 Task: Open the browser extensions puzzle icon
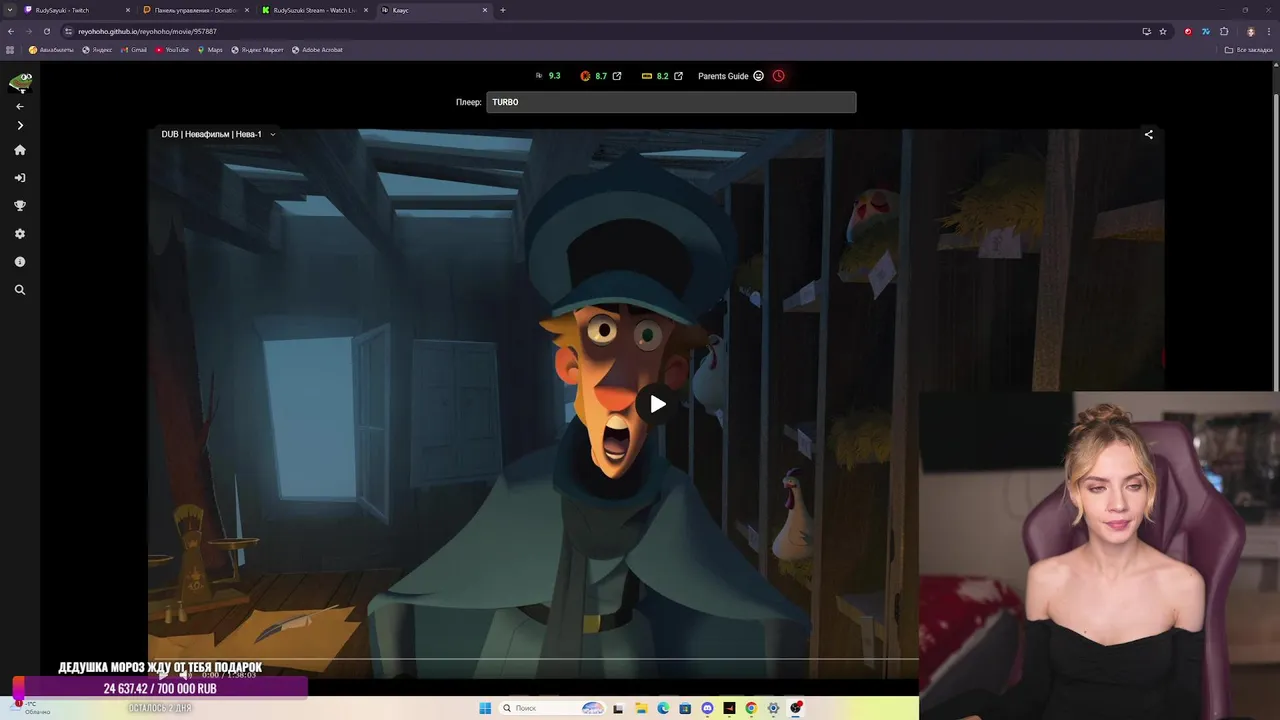point(1224,31)
